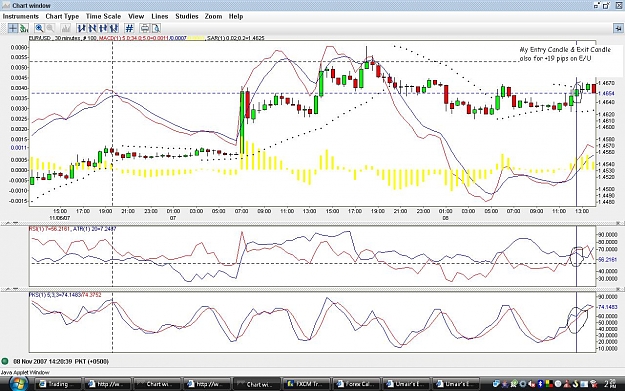Switch to the Forex Cal... taskbar window

[x=356, y=384]
